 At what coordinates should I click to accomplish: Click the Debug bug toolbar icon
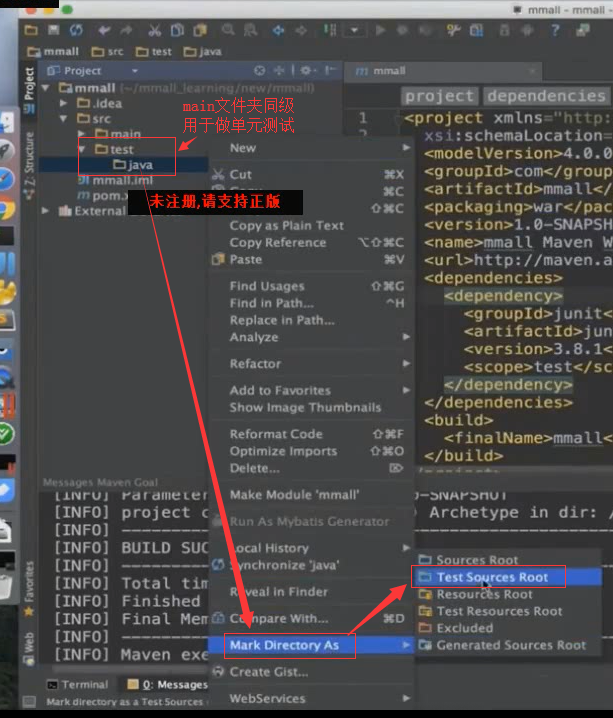402,31
